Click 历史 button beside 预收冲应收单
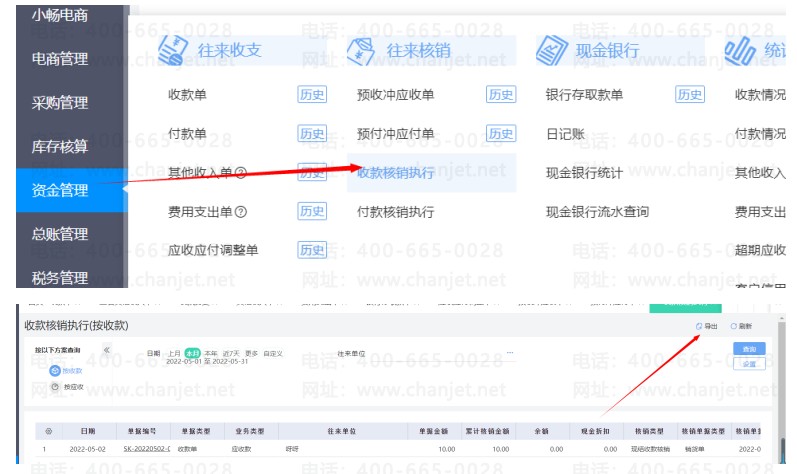This screenshot has height=474, width=797. (501, 94)
